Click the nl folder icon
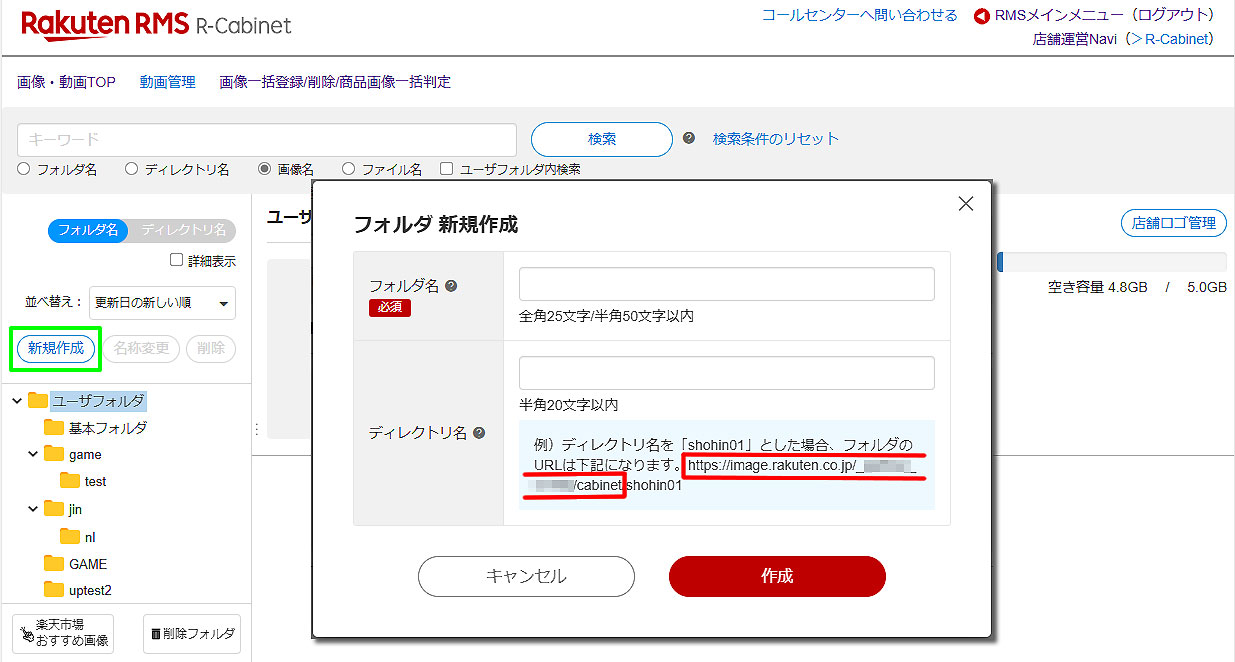1235x662 pixels. pos(70,536)
